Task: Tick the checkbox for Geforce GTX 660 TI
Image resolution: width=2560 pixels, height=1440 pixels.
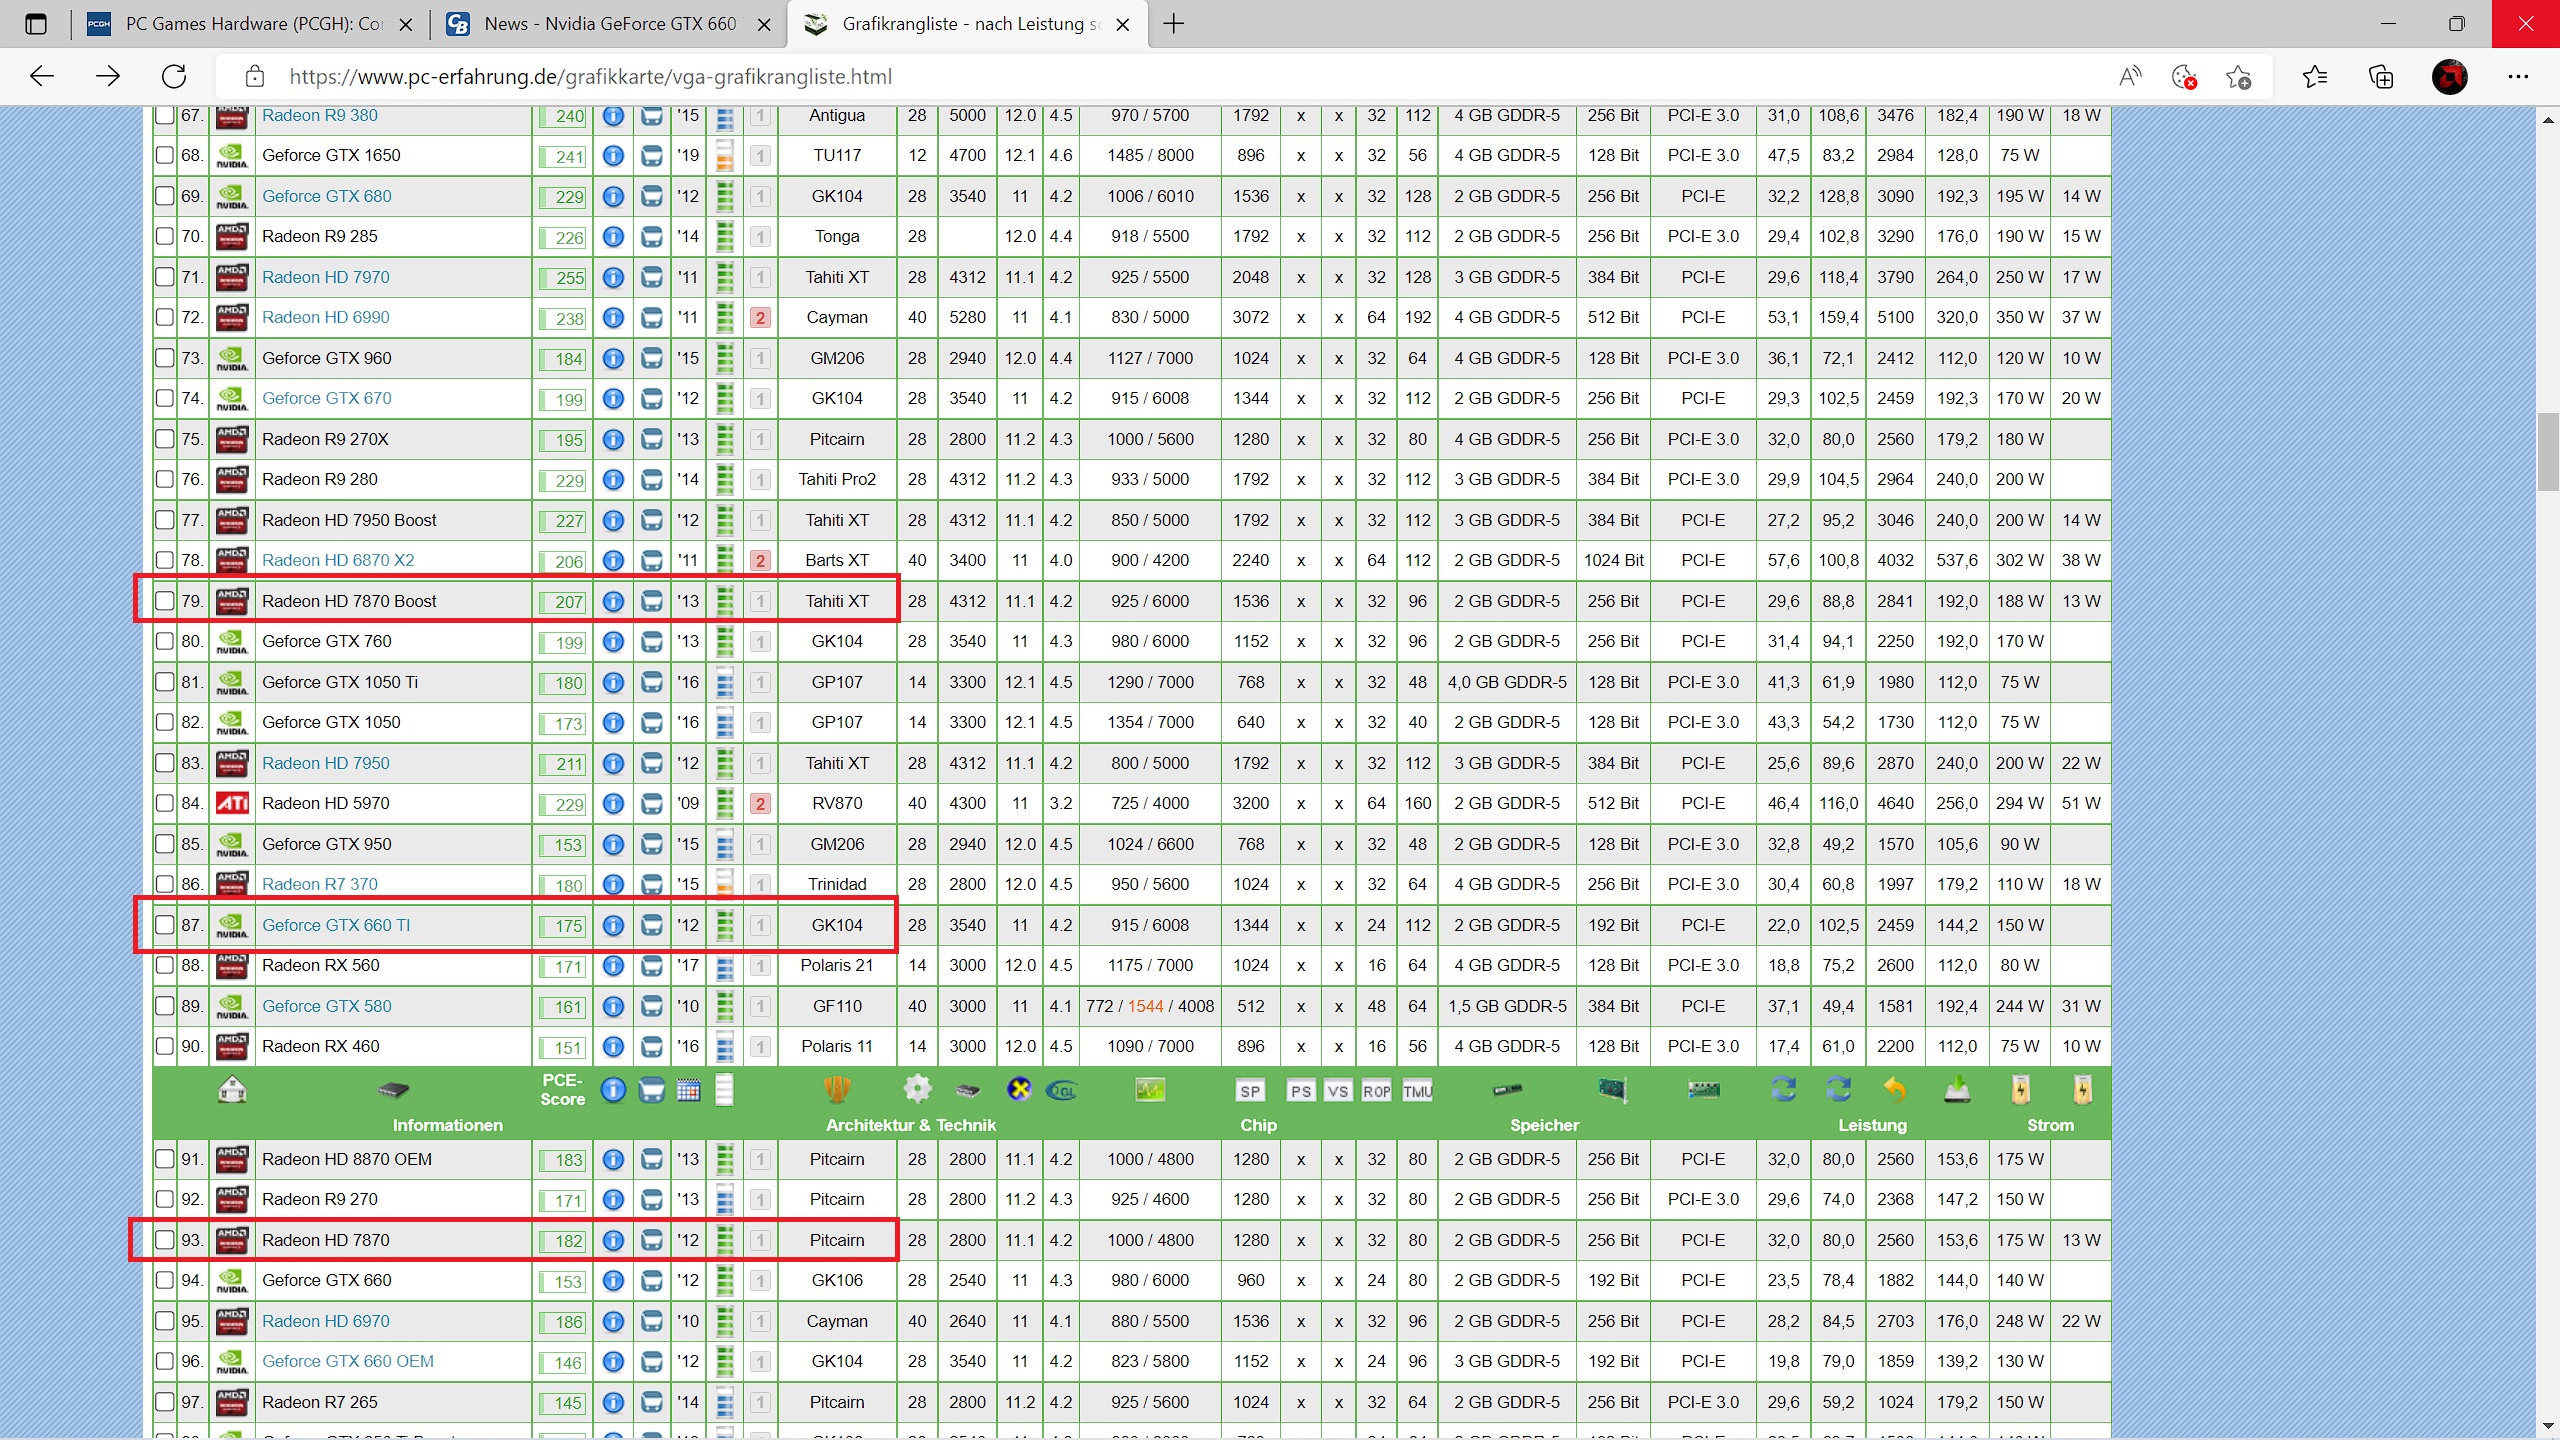Action: pyautogui.click(x=165, y=925)
